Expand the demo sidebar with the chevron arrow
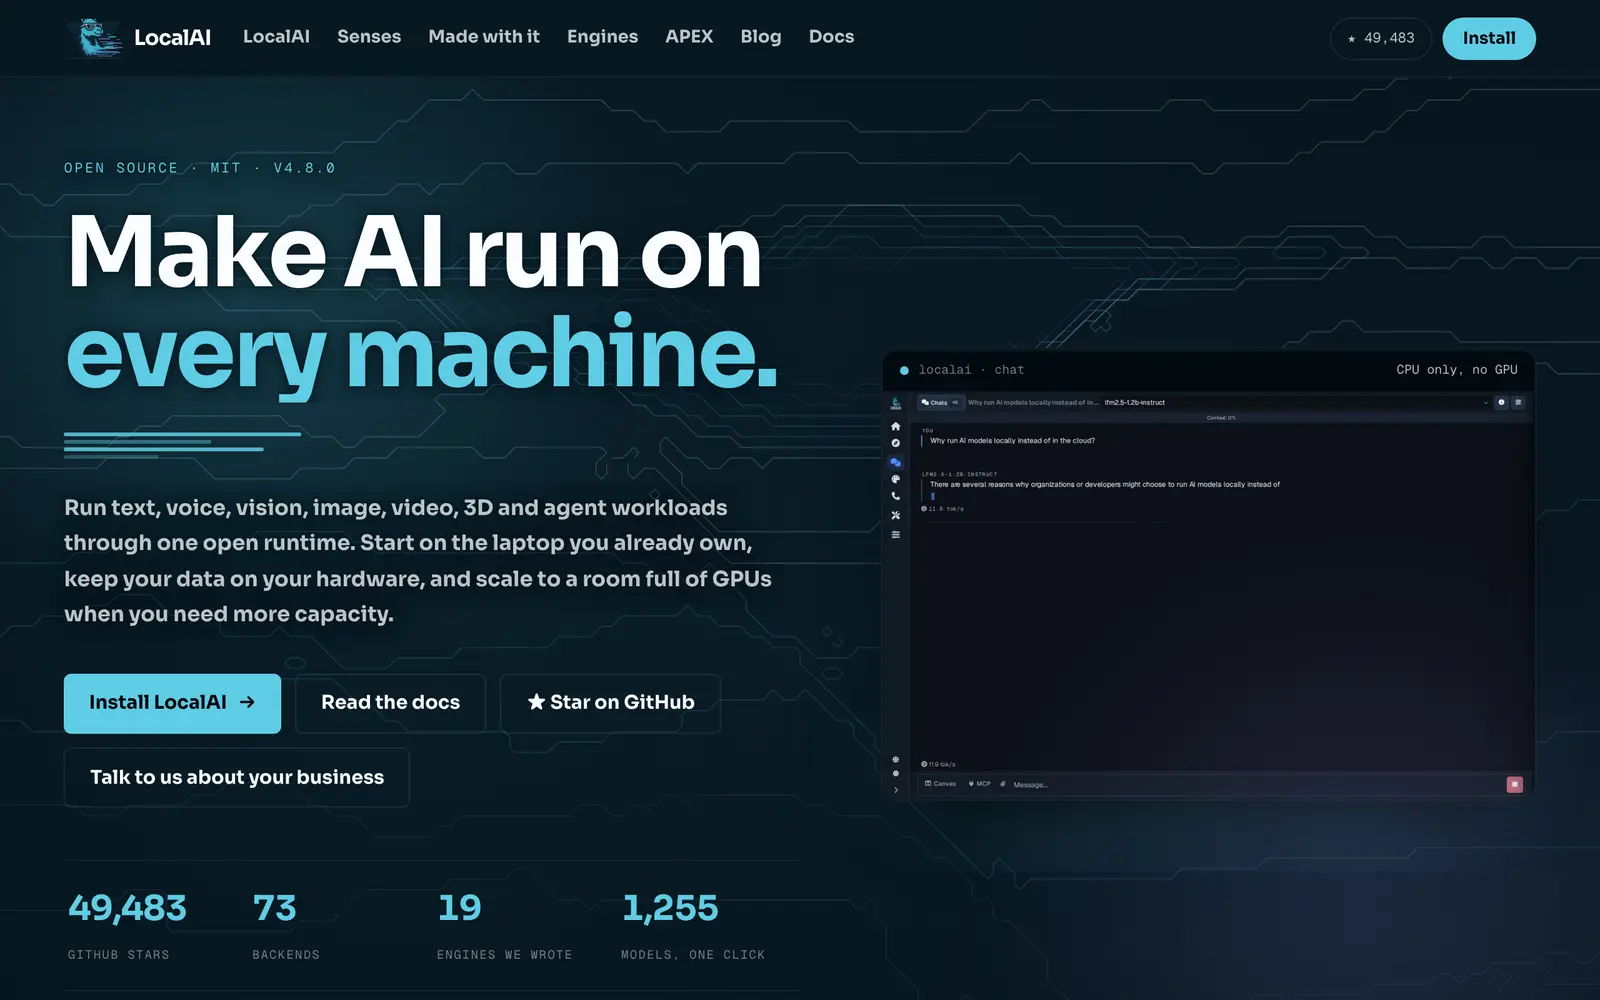 [x=895, y=790]
